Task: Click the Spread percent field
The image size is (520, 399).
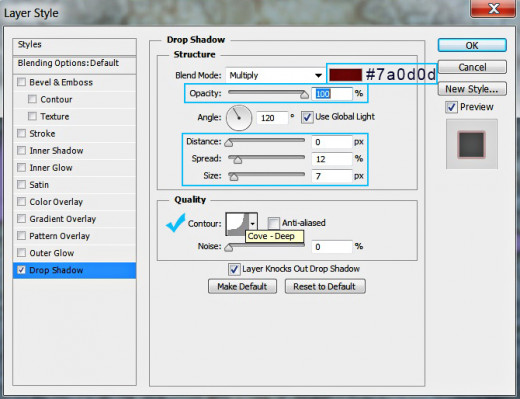Action: [332, 159]
